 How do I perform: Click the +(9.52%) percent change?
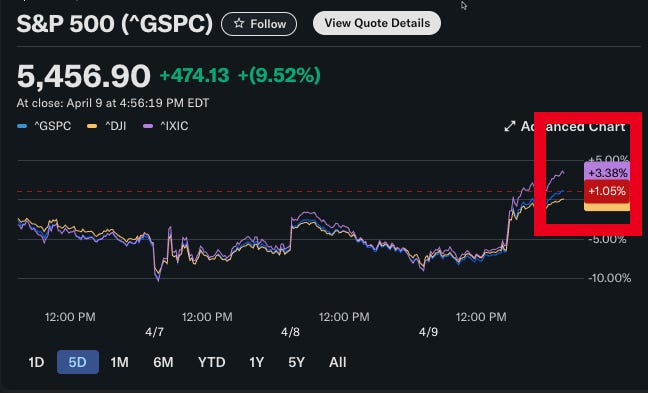click(279, 76)
